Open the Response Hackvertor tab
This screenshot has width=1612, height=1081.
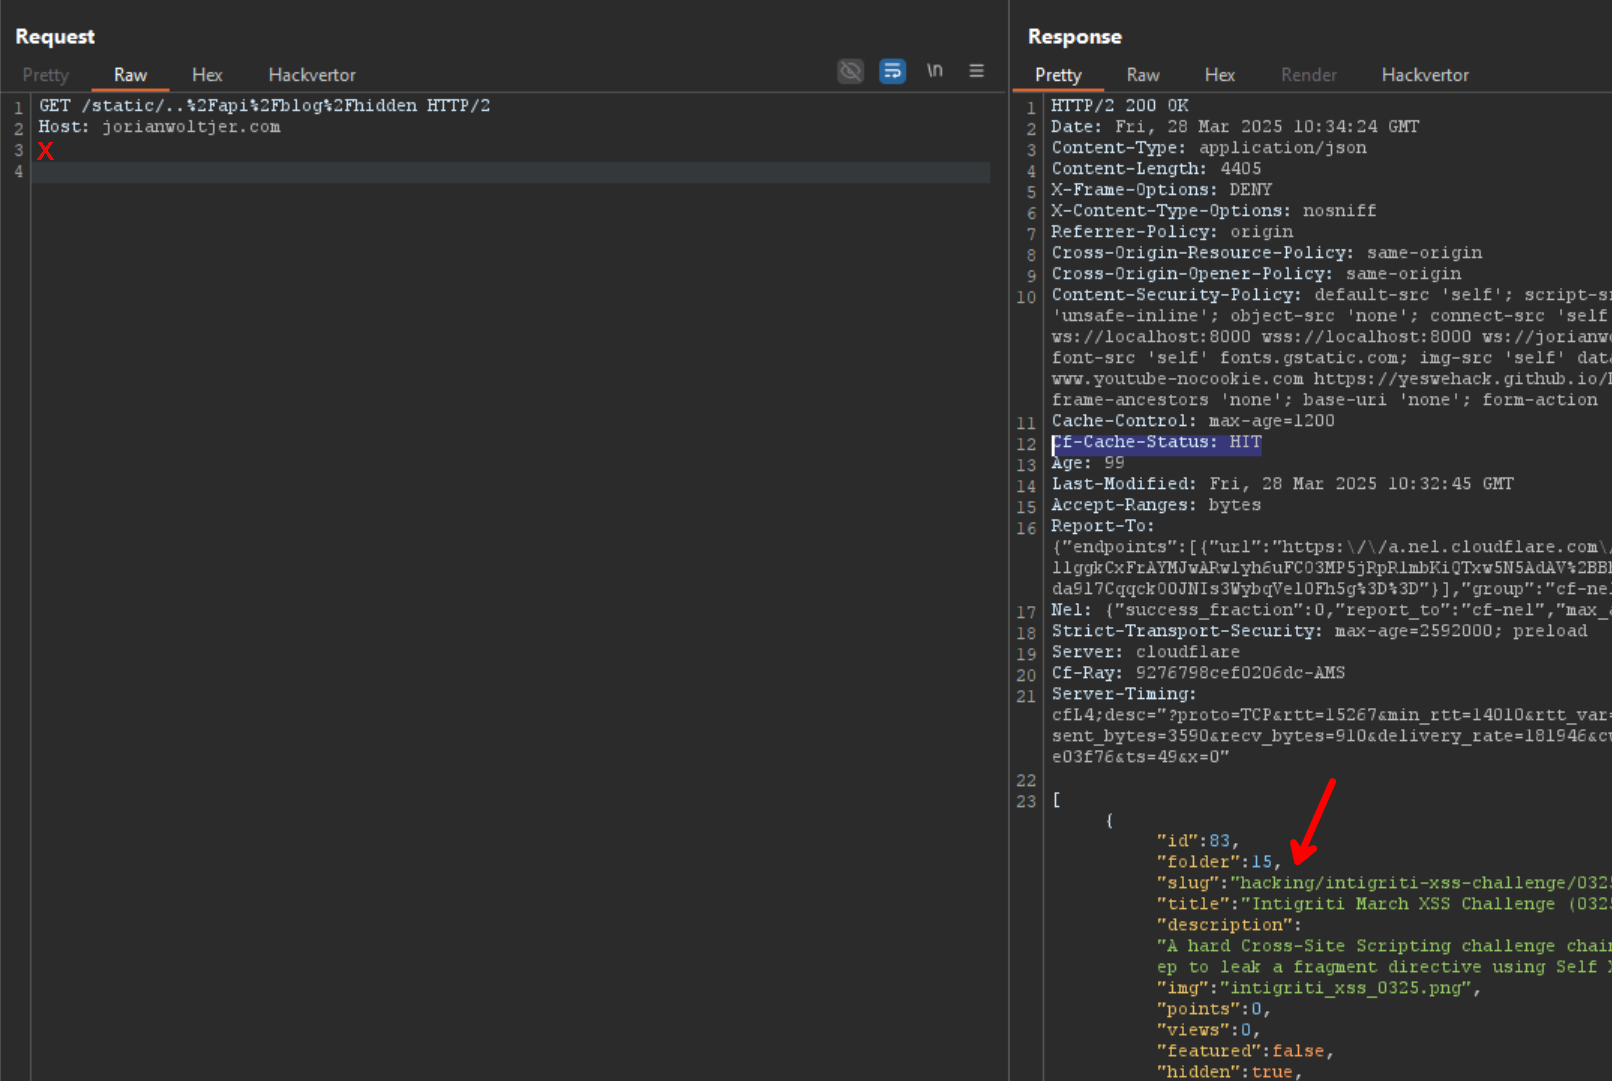1425,75
